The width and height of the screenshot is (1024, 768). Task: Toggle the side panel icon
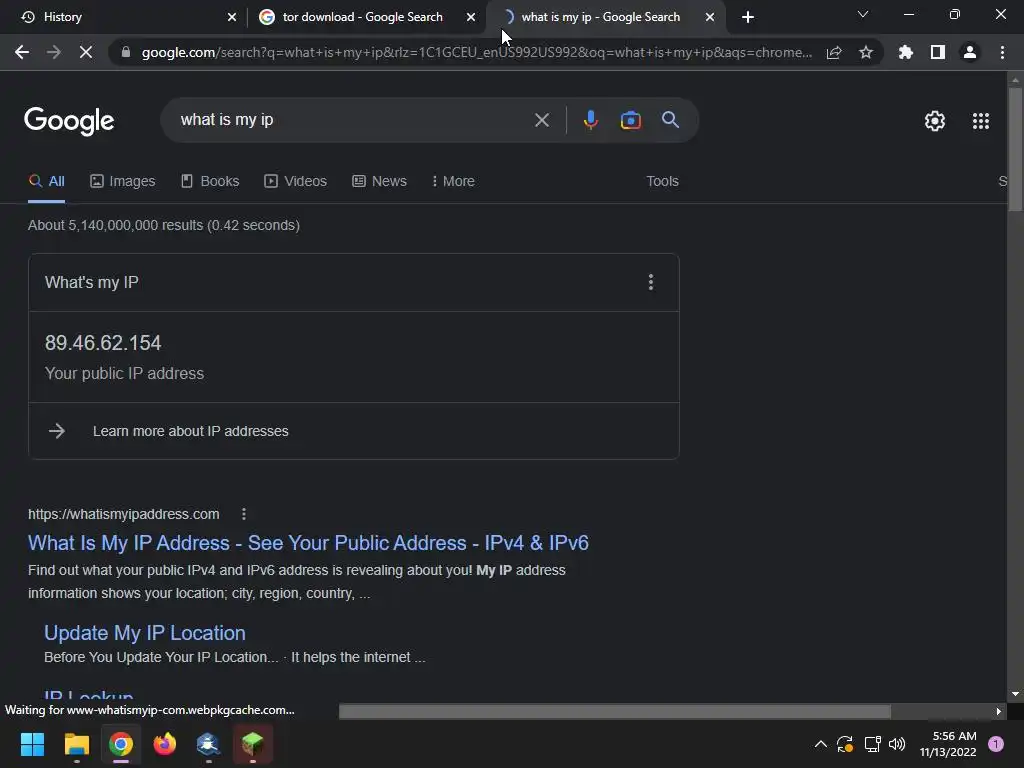(938, 52)
